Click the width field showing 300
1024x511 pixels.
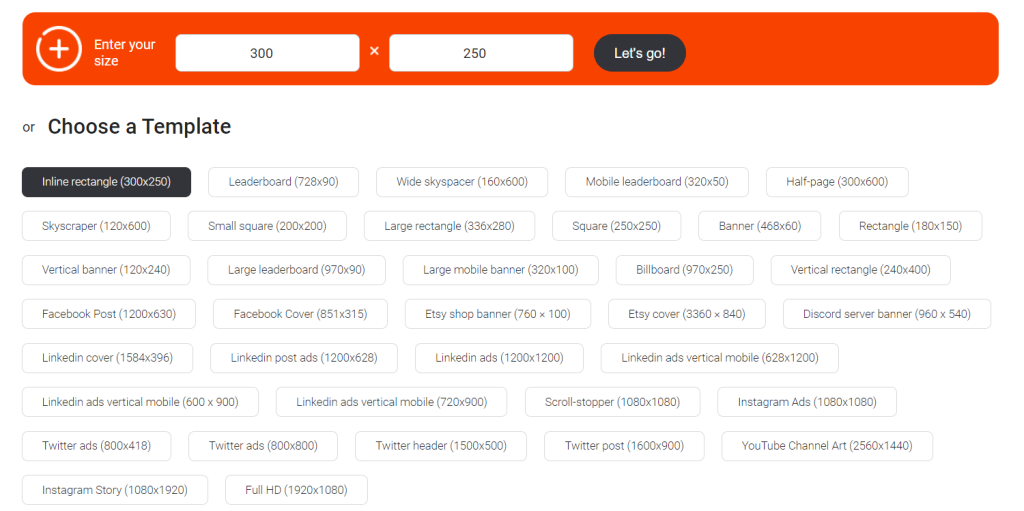tap(267, 53)
